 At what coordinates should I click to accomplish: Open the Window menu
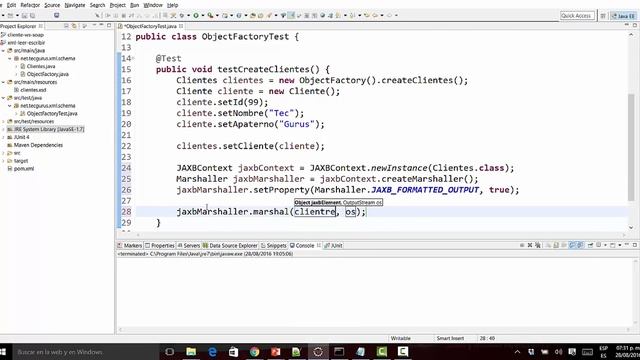click(153, 5)
